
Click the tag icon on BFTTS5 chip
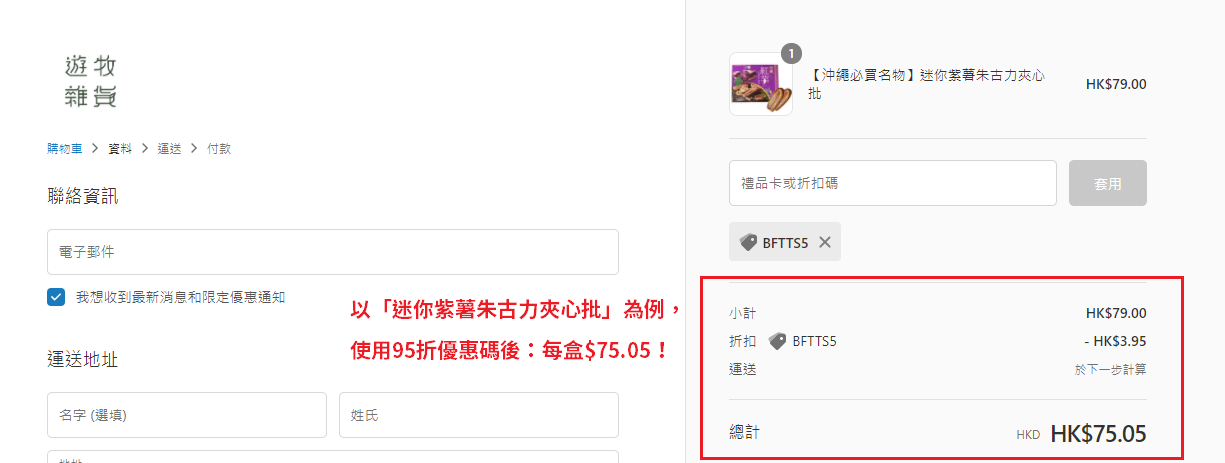point(748,242)
